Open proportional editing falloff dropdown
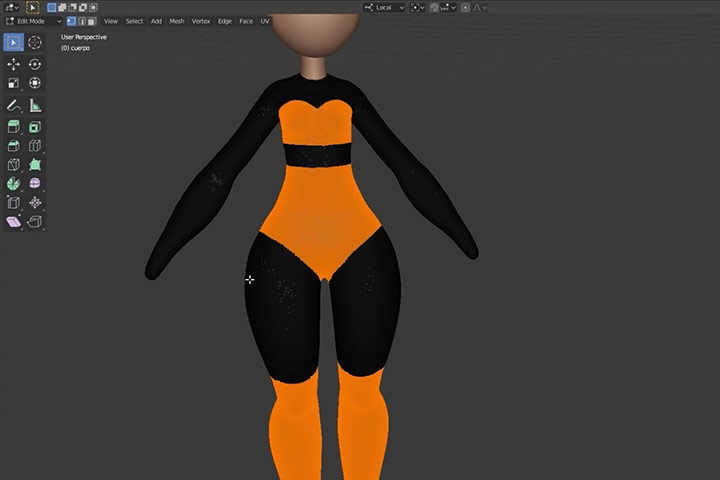720x480 pixels. tap(480, 7)
